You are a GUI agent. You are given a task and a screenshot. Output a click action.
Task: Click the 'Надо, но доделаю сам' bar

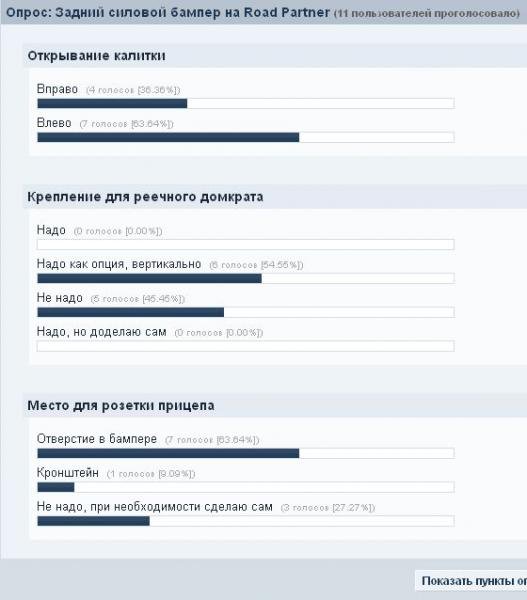(x=246, y=346)
